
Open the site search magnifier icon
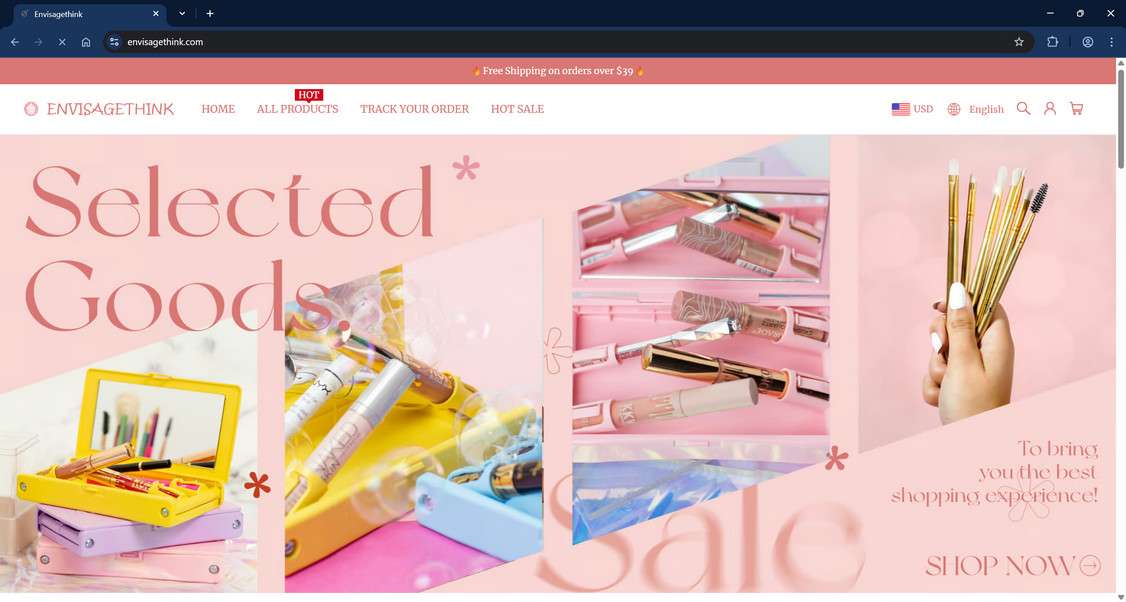pos(1023,108)
